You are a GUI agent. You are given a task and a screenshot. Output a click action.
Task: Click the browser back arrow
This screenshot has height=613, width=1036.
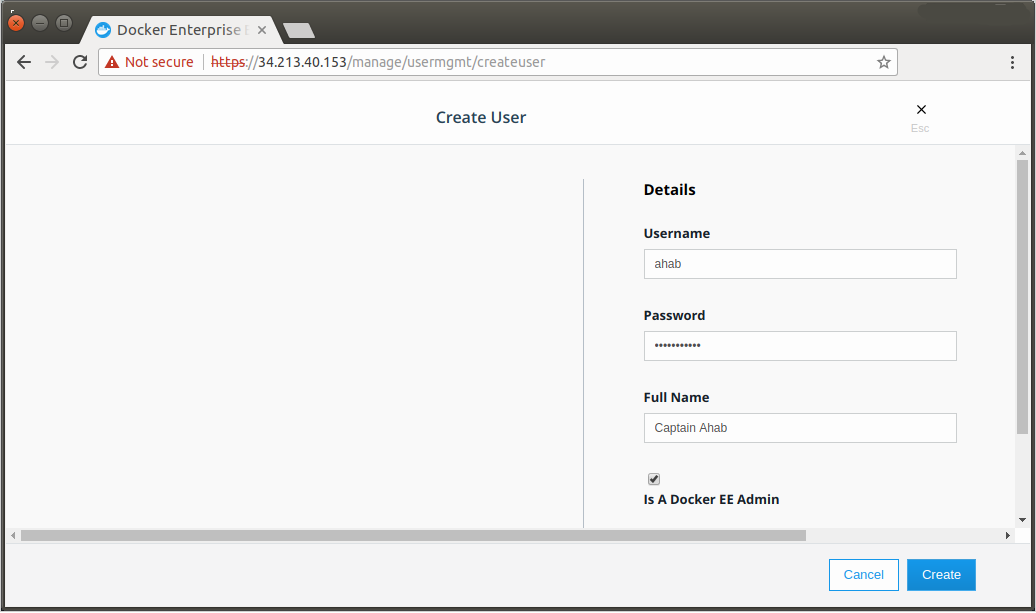click(24, 62)
